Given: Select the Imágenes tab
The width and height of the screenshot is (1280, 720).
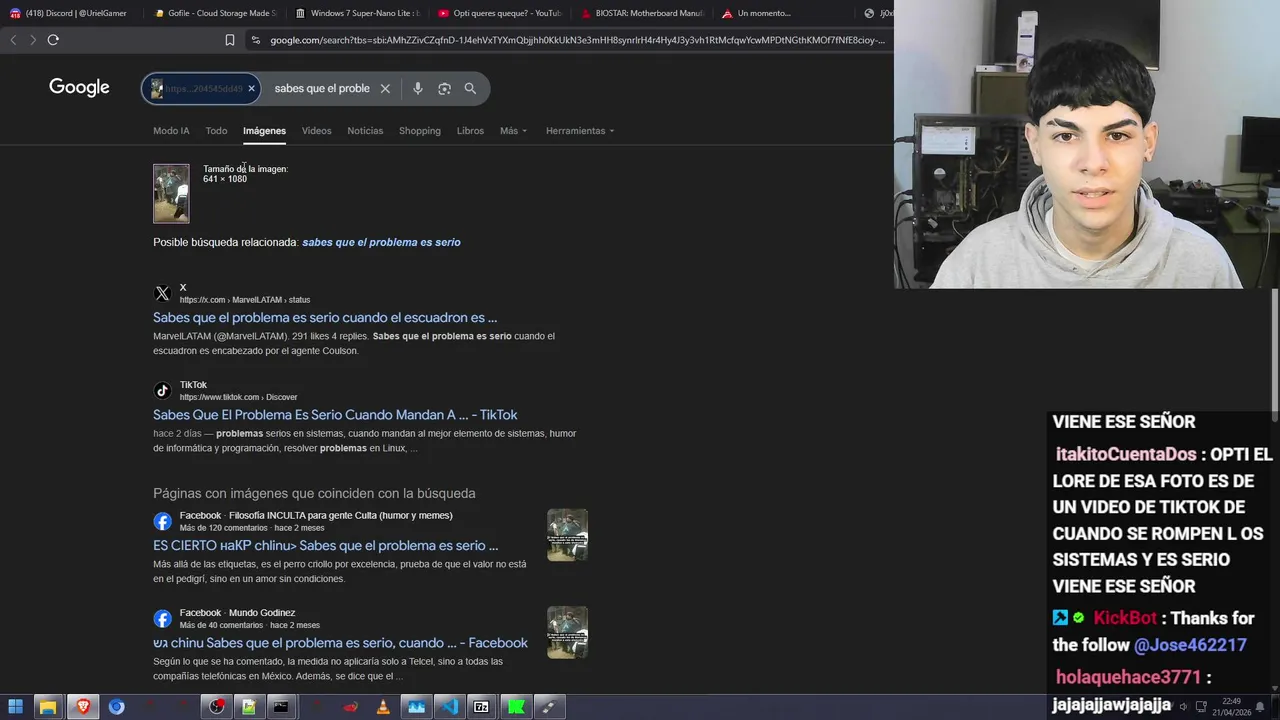Looking at the screenshot, I should pyautogui.click(x=264, y=131).
